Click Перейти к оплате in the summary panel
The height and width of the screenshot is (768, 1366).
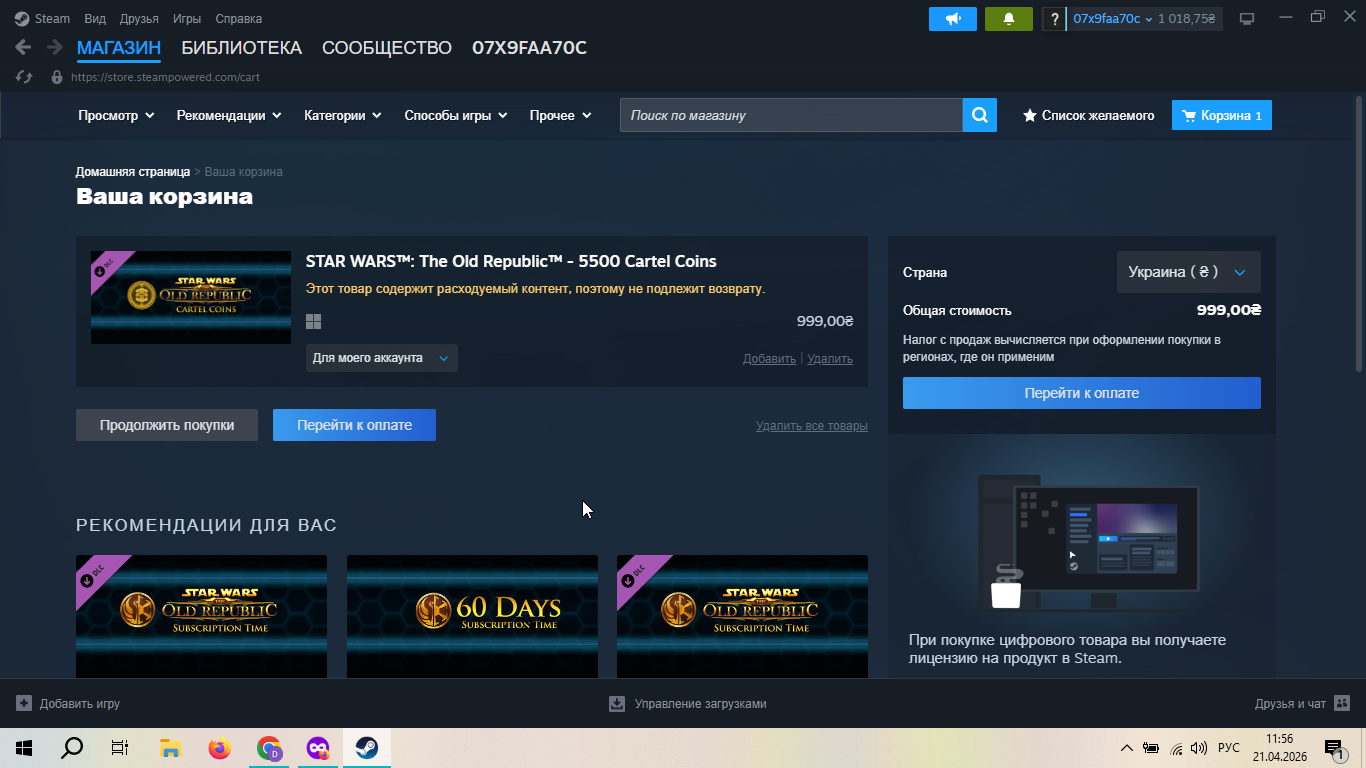tap(1082, 393)
